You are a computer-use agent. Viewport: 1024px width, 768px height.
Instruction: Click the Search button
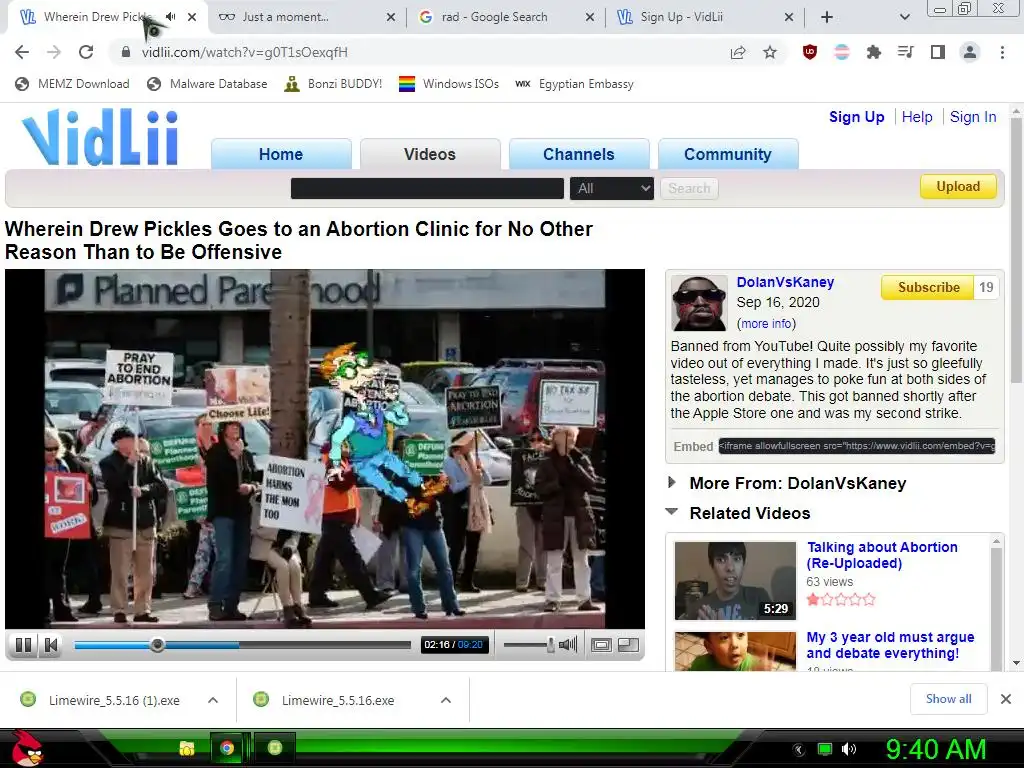689,188
